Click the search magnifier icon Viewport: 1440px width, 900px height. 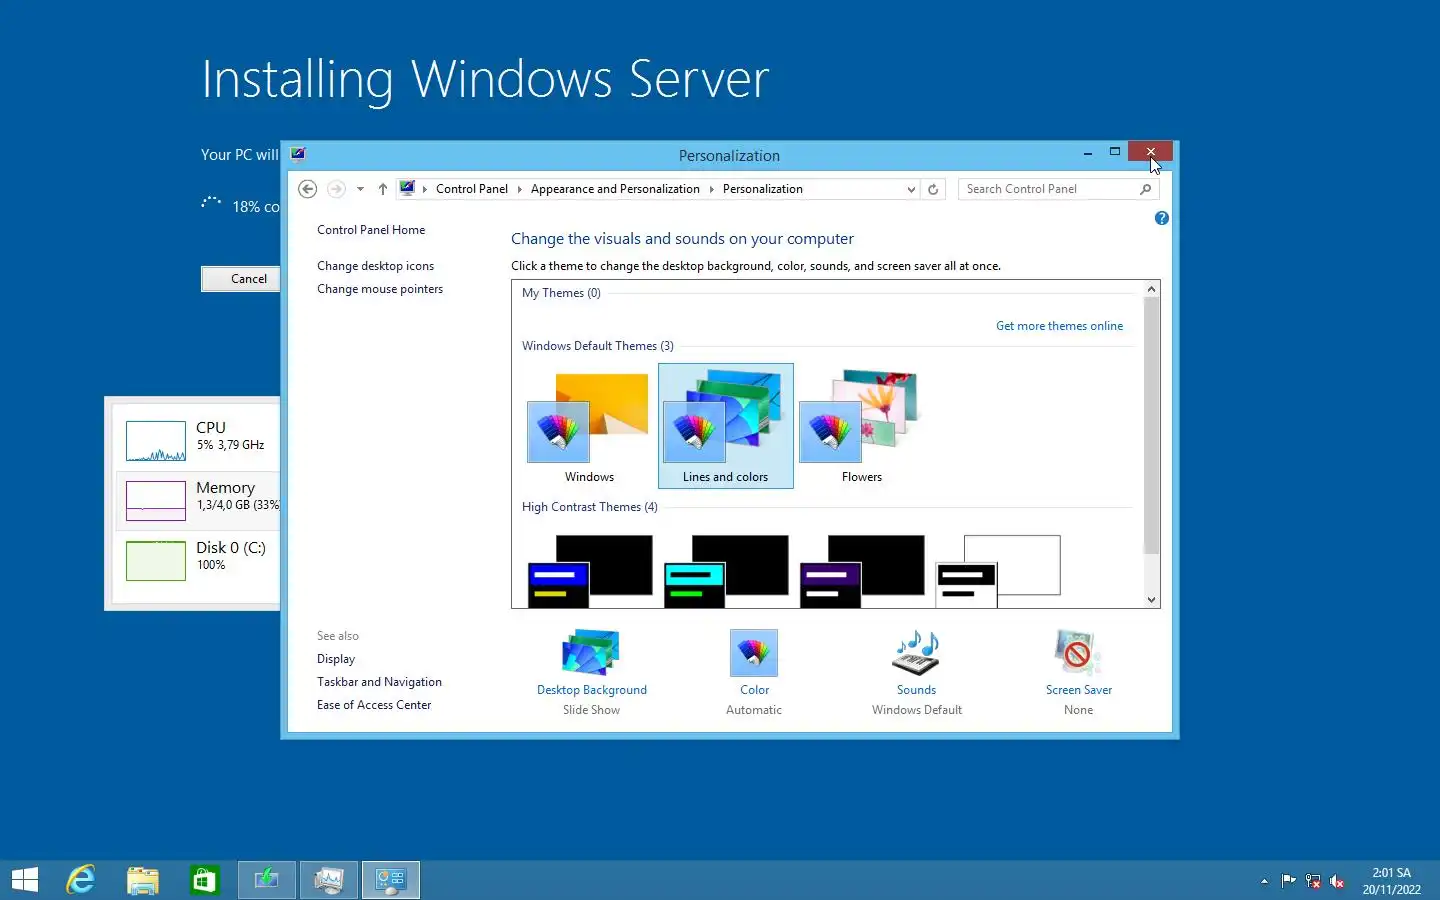1146,189
